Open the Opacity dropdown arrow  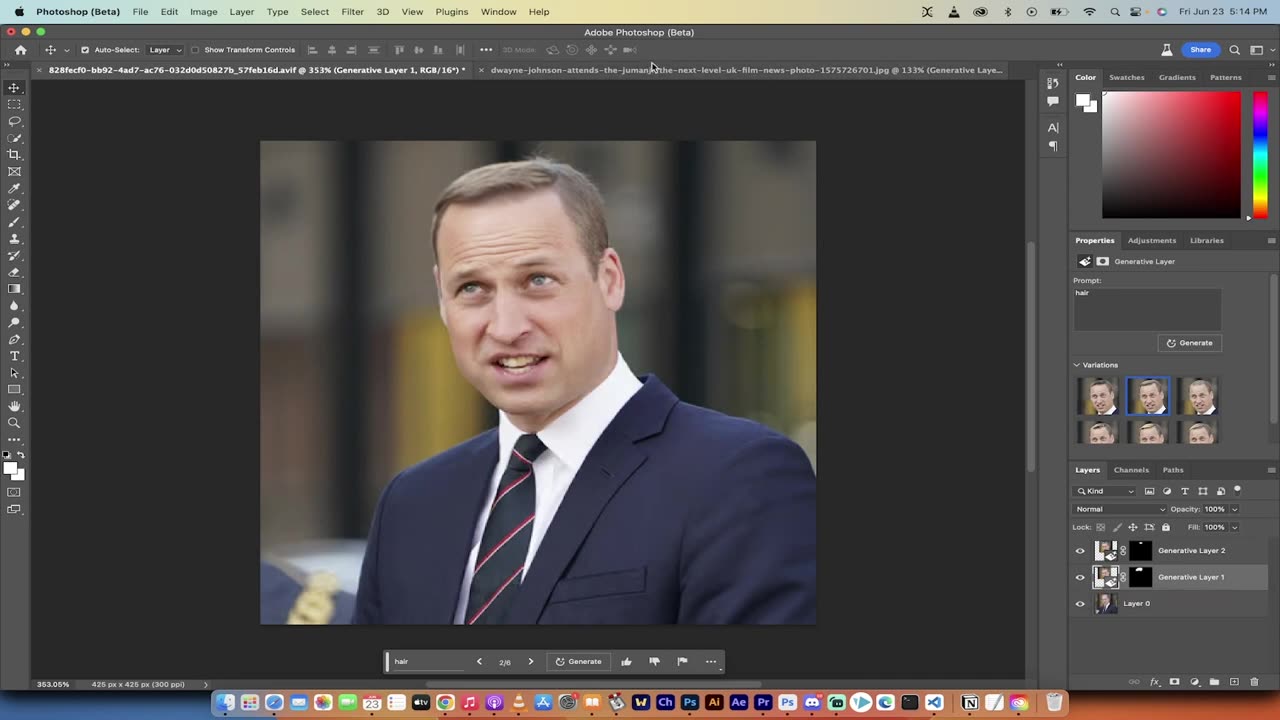pos(1235,509)
